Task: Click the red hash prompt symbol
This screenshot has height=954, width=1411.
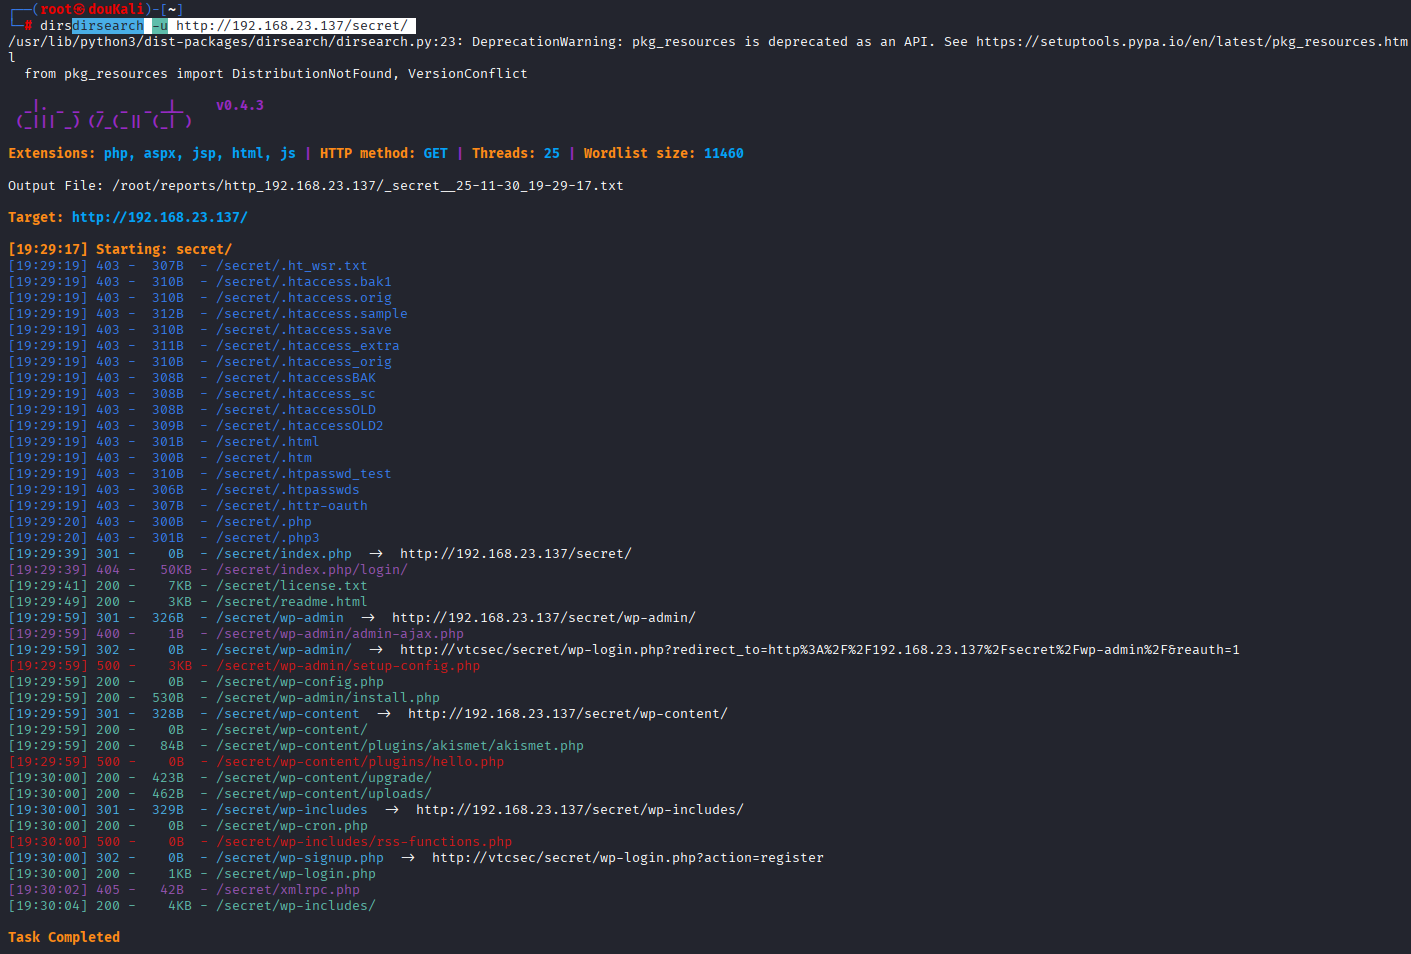Action: (29, 26)
